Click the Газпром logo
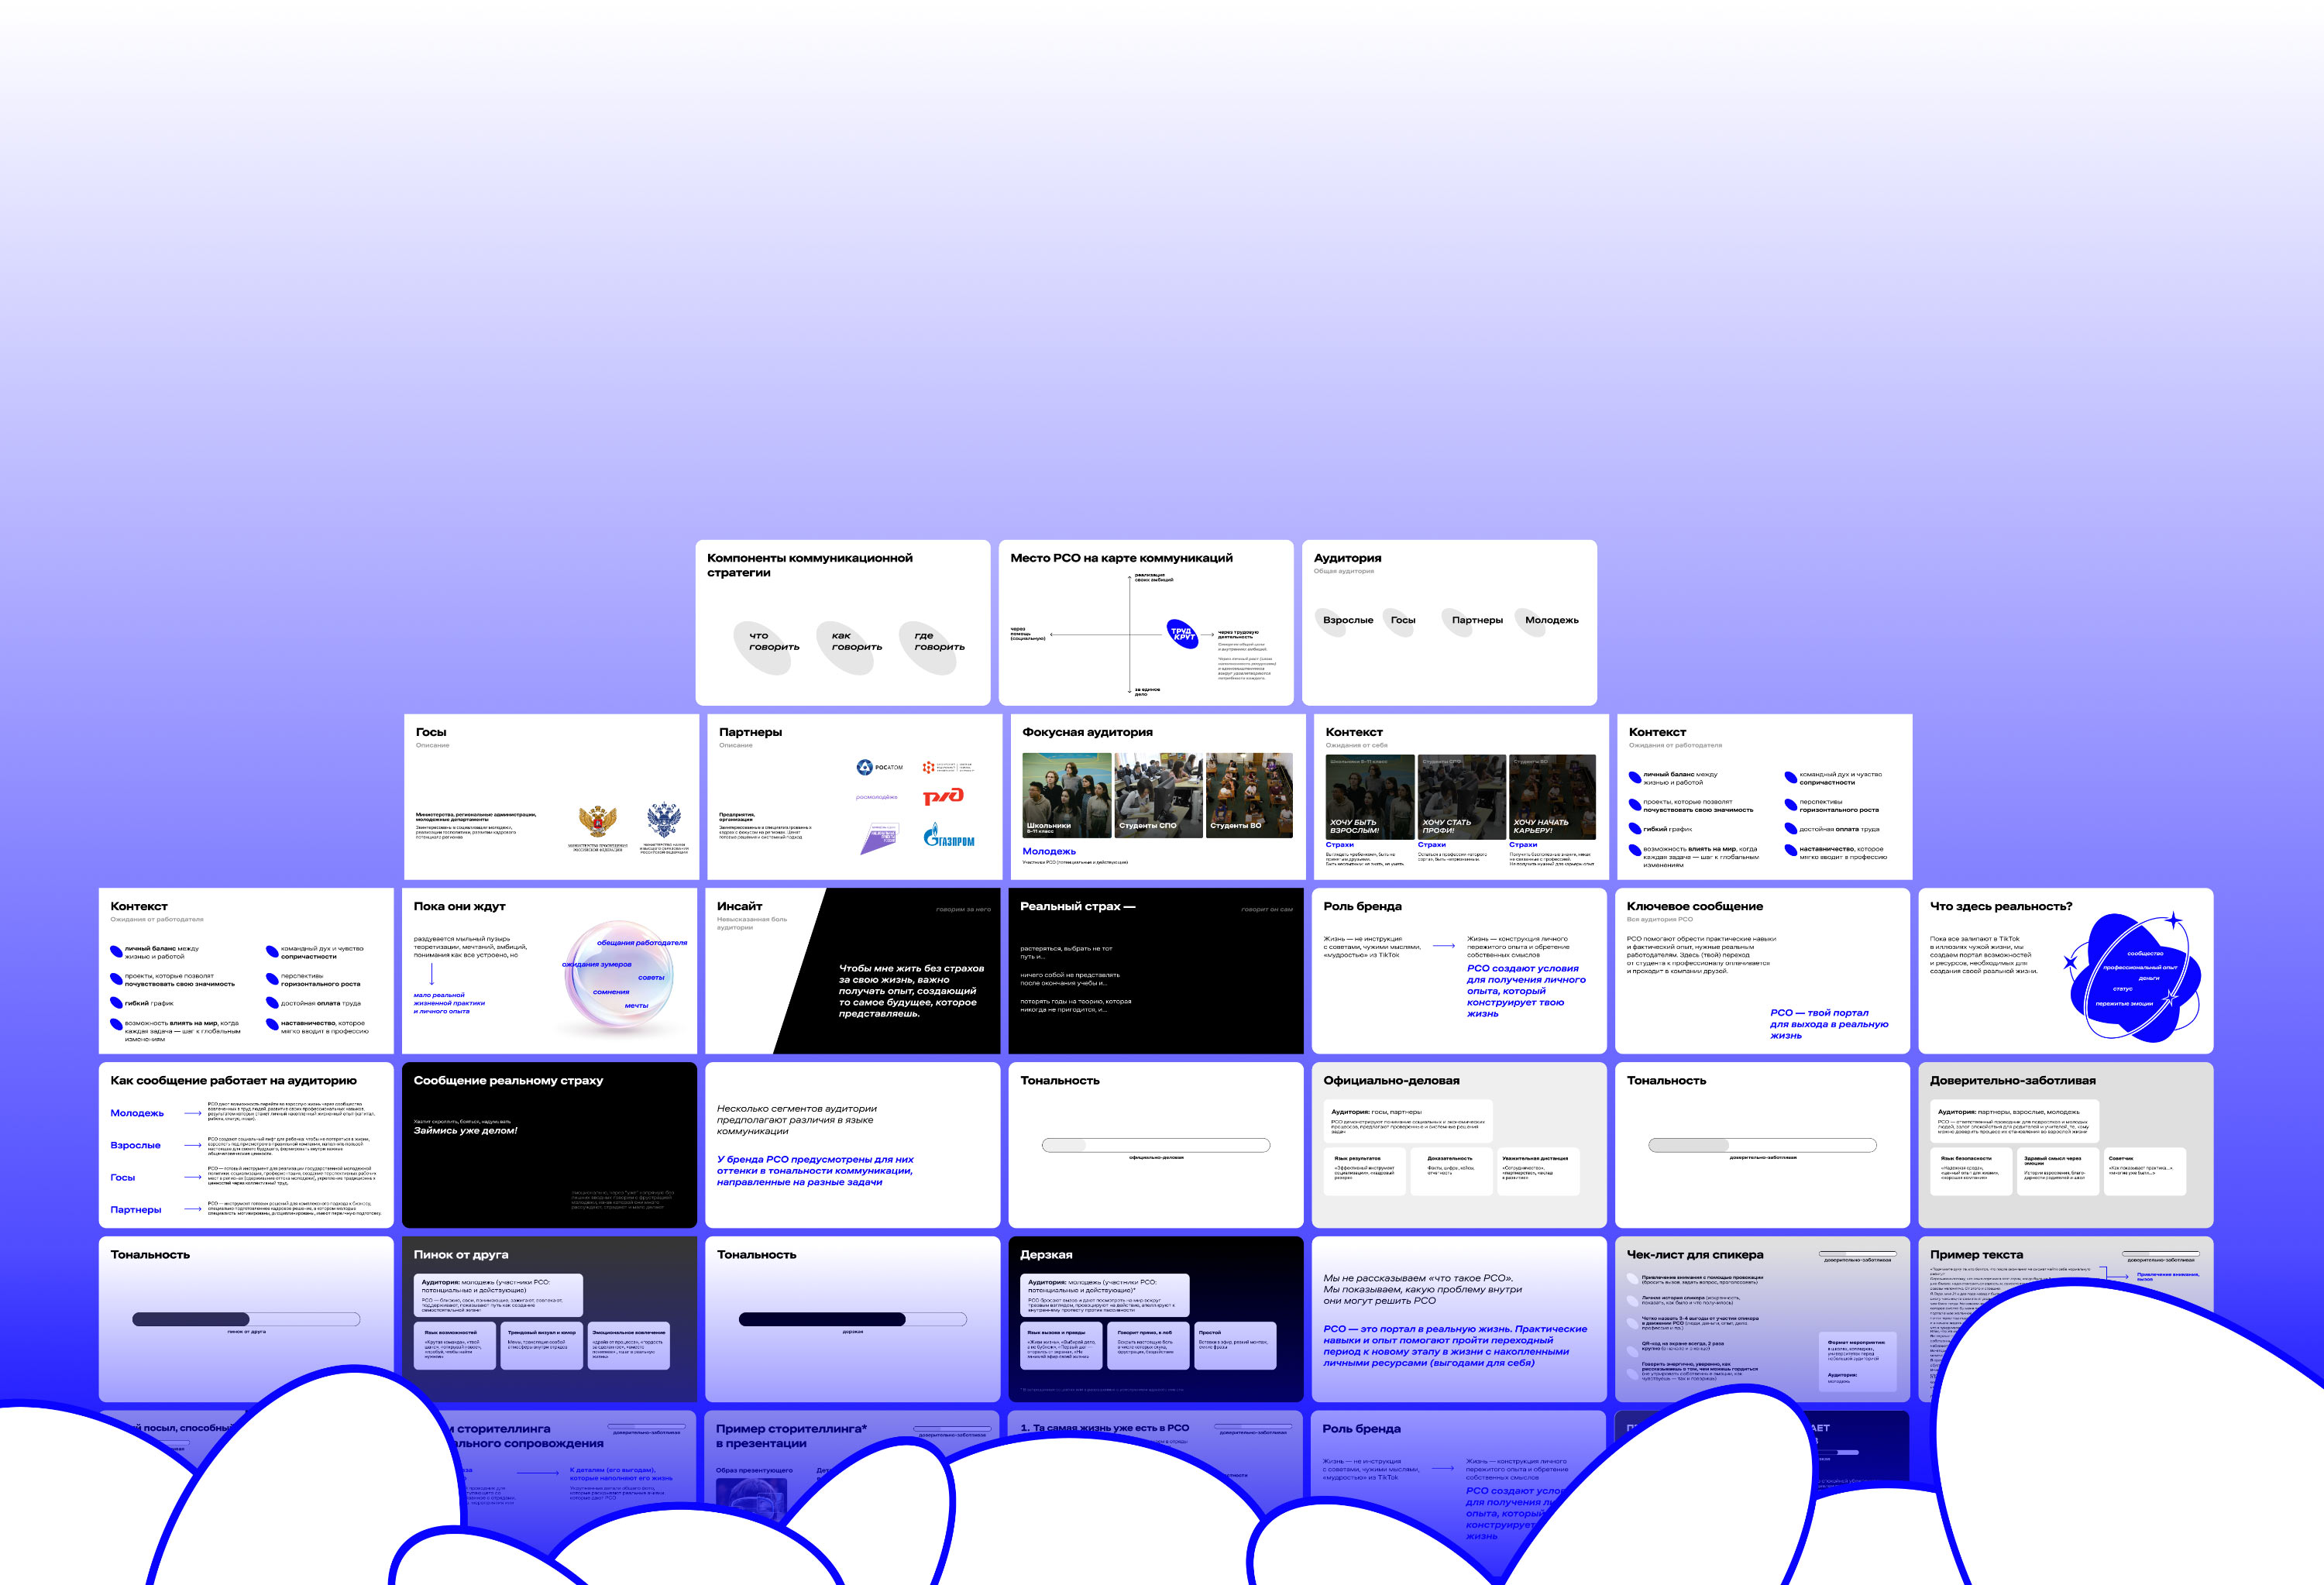The image size is (2324, 1585). (948, 836)
